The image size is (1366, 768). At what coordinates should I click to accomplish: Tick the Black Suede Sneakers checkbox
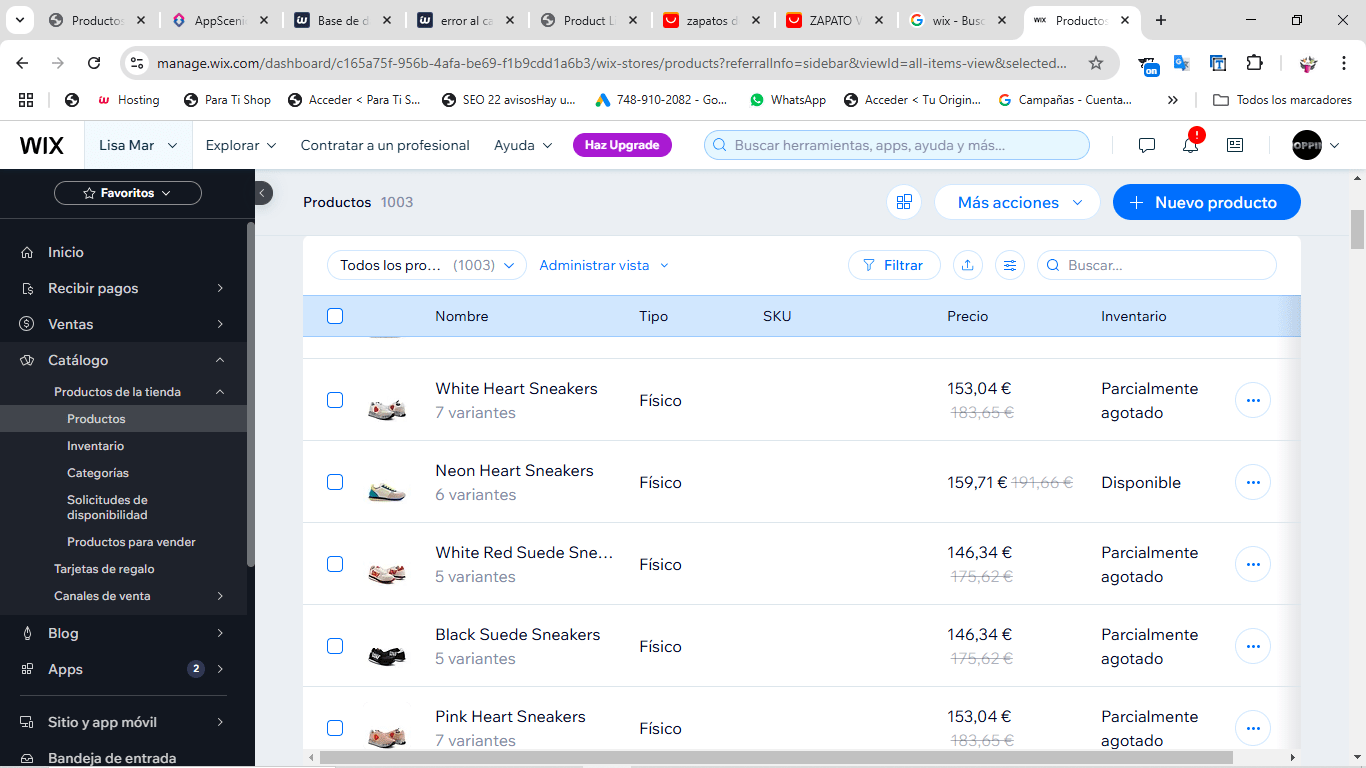tap(335, 646)
